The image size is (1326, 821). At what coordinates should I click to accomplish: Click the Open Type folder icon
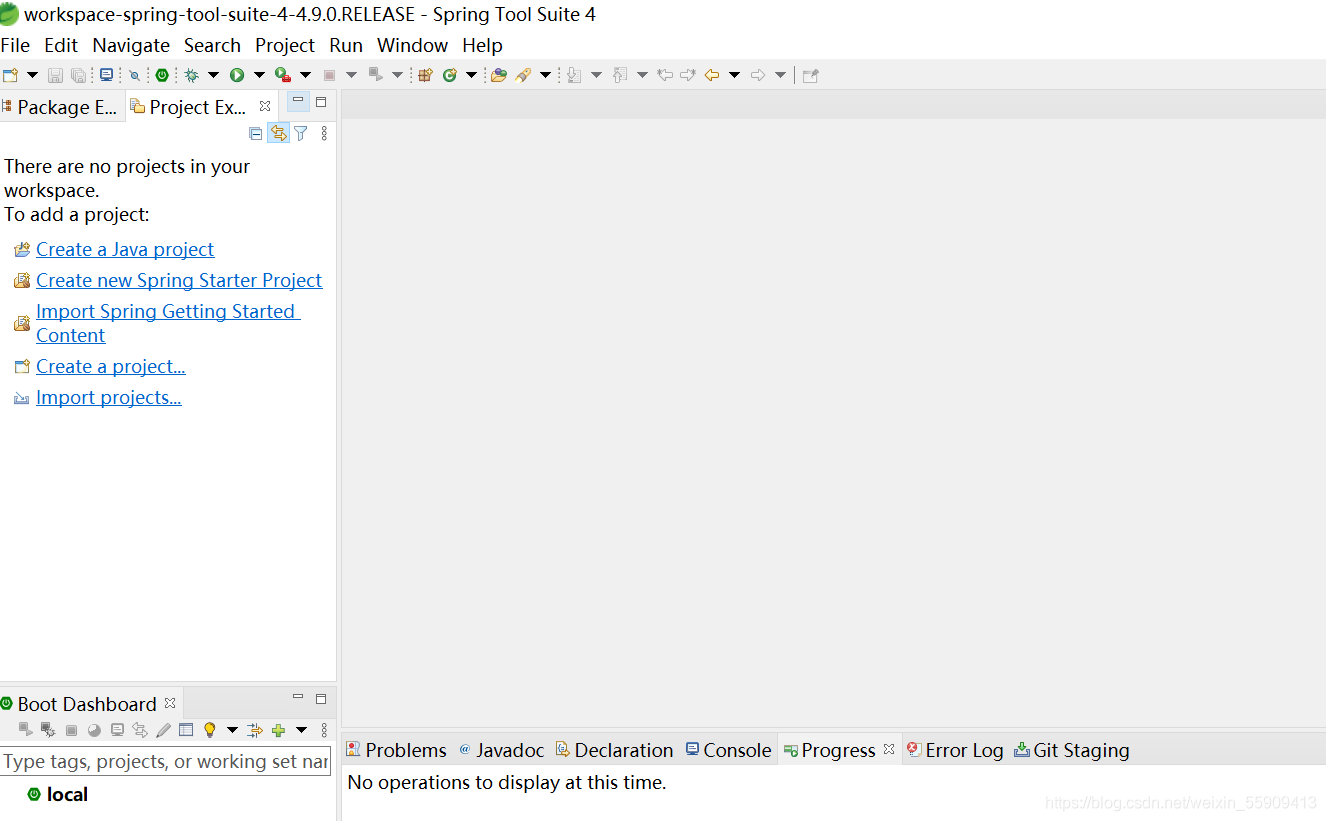point(499,75)
